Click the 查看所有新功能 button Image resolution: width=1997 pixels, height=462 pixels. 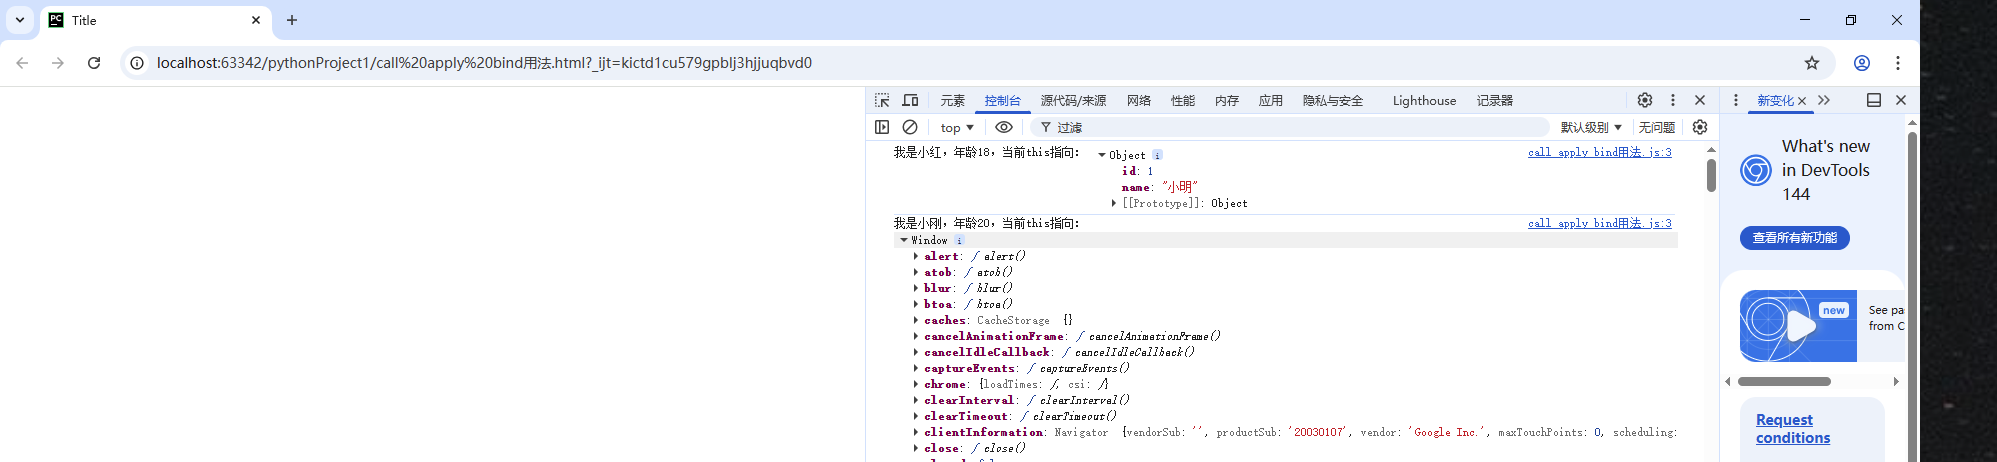coord(1795,238)
